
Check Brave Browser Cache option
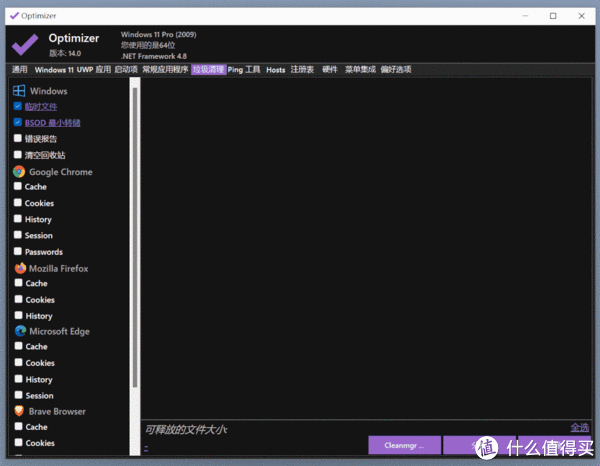[x=18, y=426]
